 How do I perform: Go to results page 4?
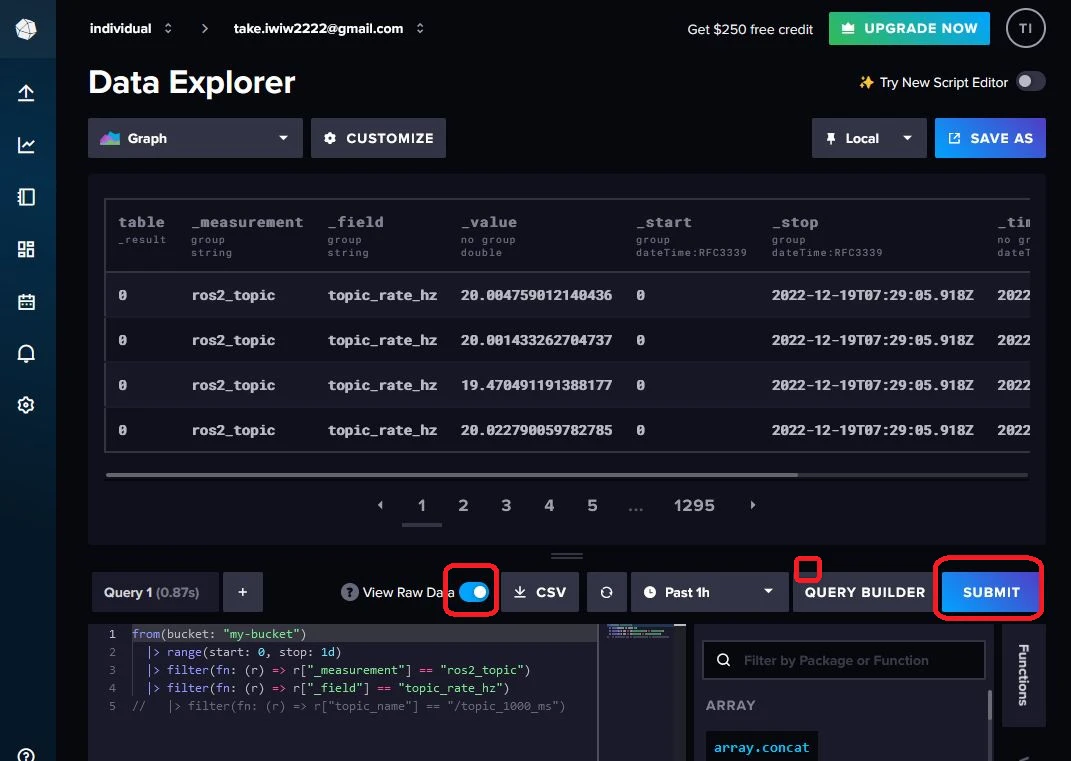pos(549,506)
